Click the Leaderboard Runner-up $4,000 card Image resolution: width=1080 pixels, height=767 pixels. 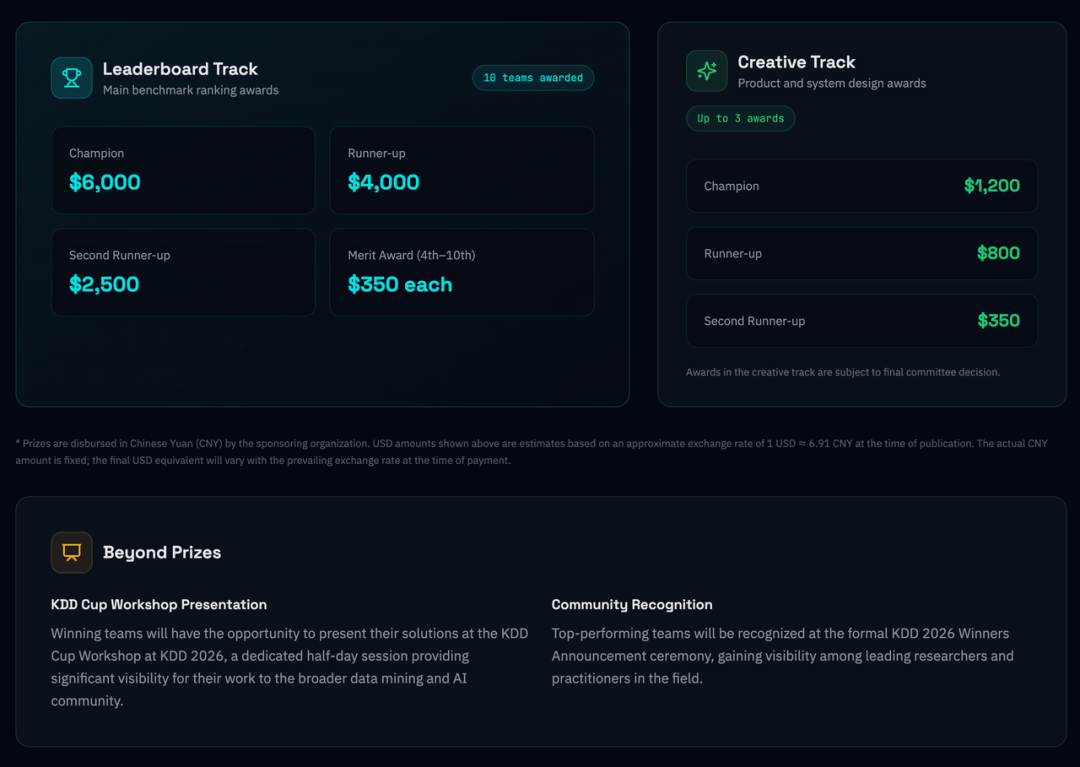[461, 170]
